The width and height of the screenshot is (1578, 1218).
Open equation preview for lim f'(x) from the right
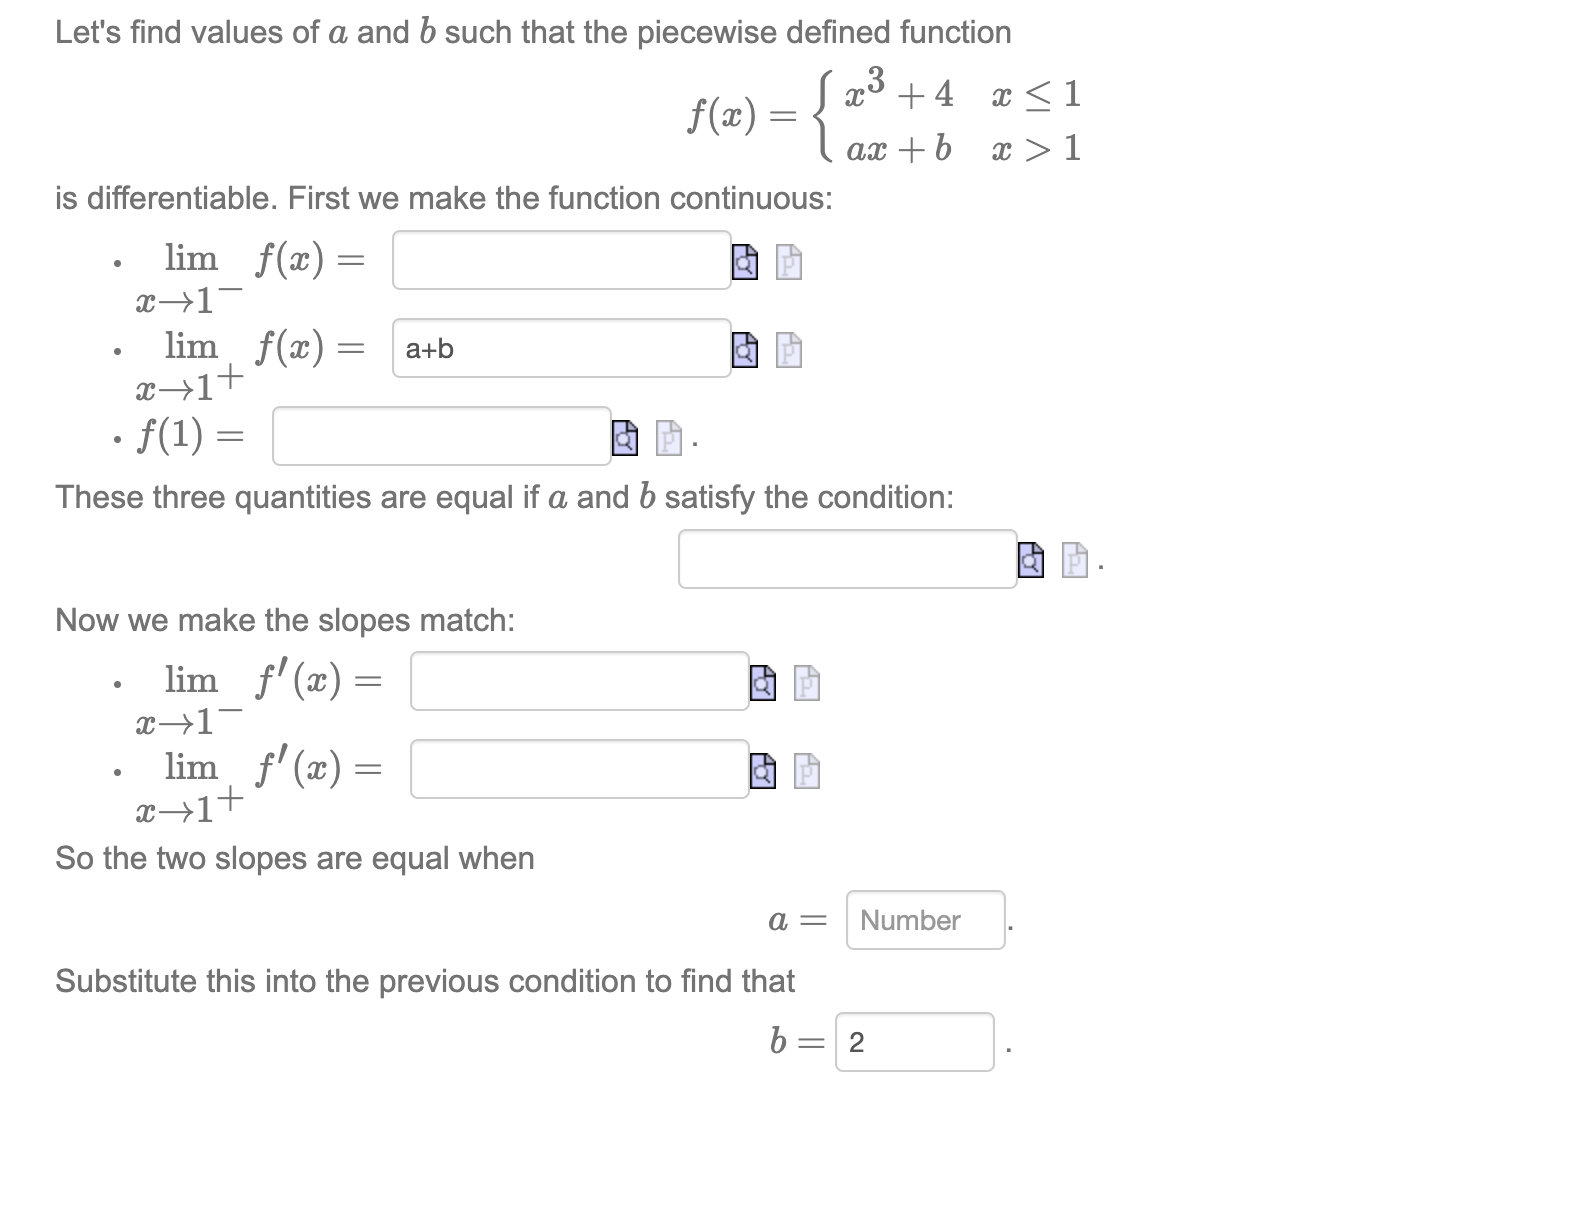[x=762, y=773]
